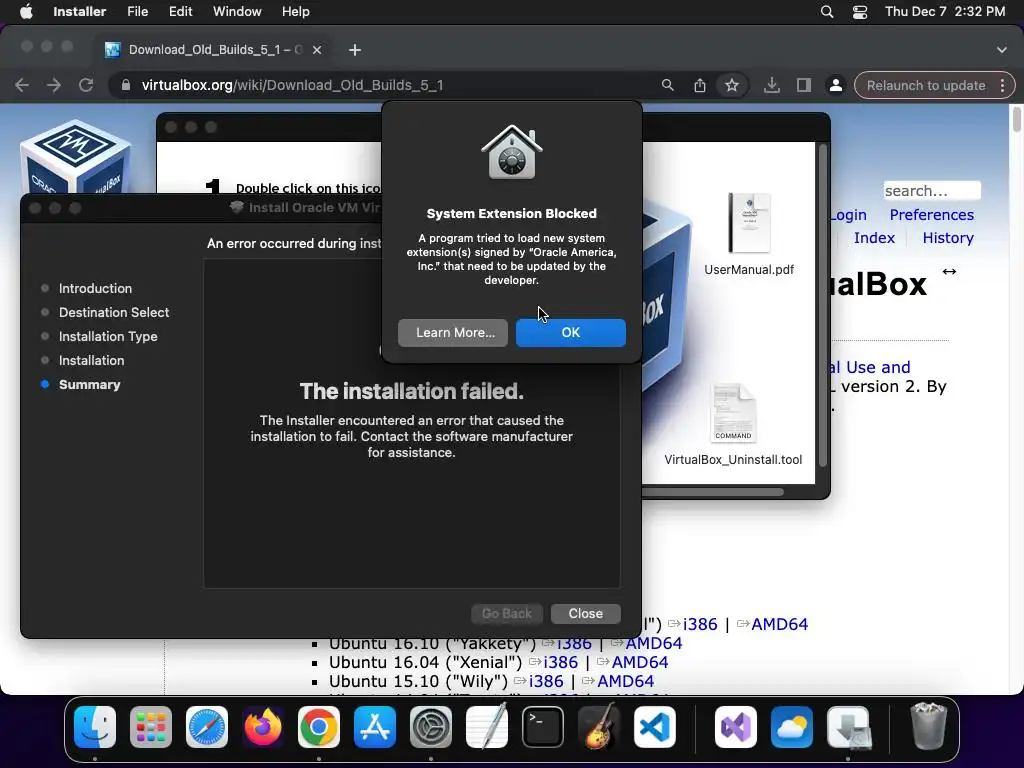
Task: Open AMD64 link for Ubuntu 15.10 Wily
Action: pos(626,681)
